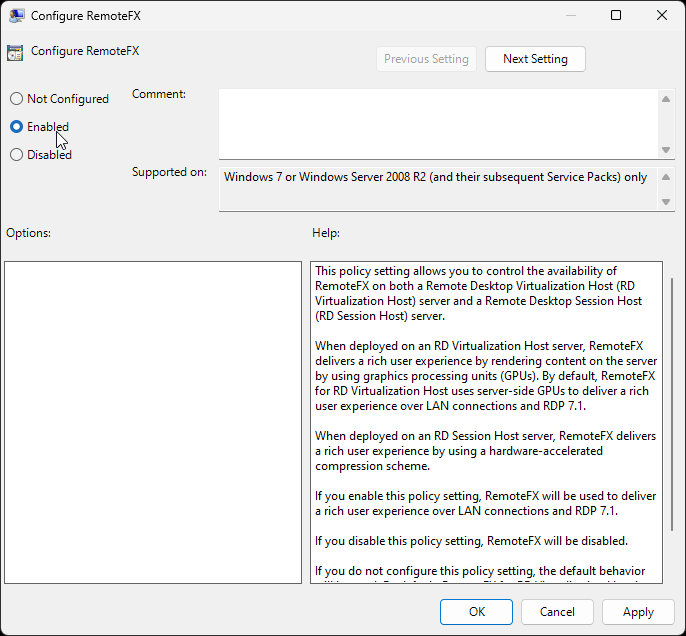Minimize the Configure RemoteFX dialog
The image size is (686, 636).
tap(570, 15)
